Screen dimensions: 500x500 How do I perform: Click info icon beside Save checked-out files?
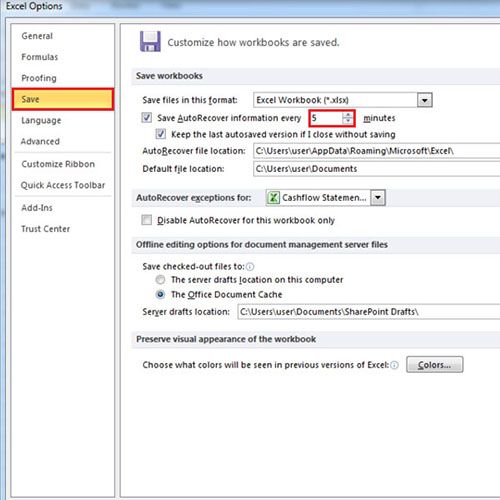250,267
